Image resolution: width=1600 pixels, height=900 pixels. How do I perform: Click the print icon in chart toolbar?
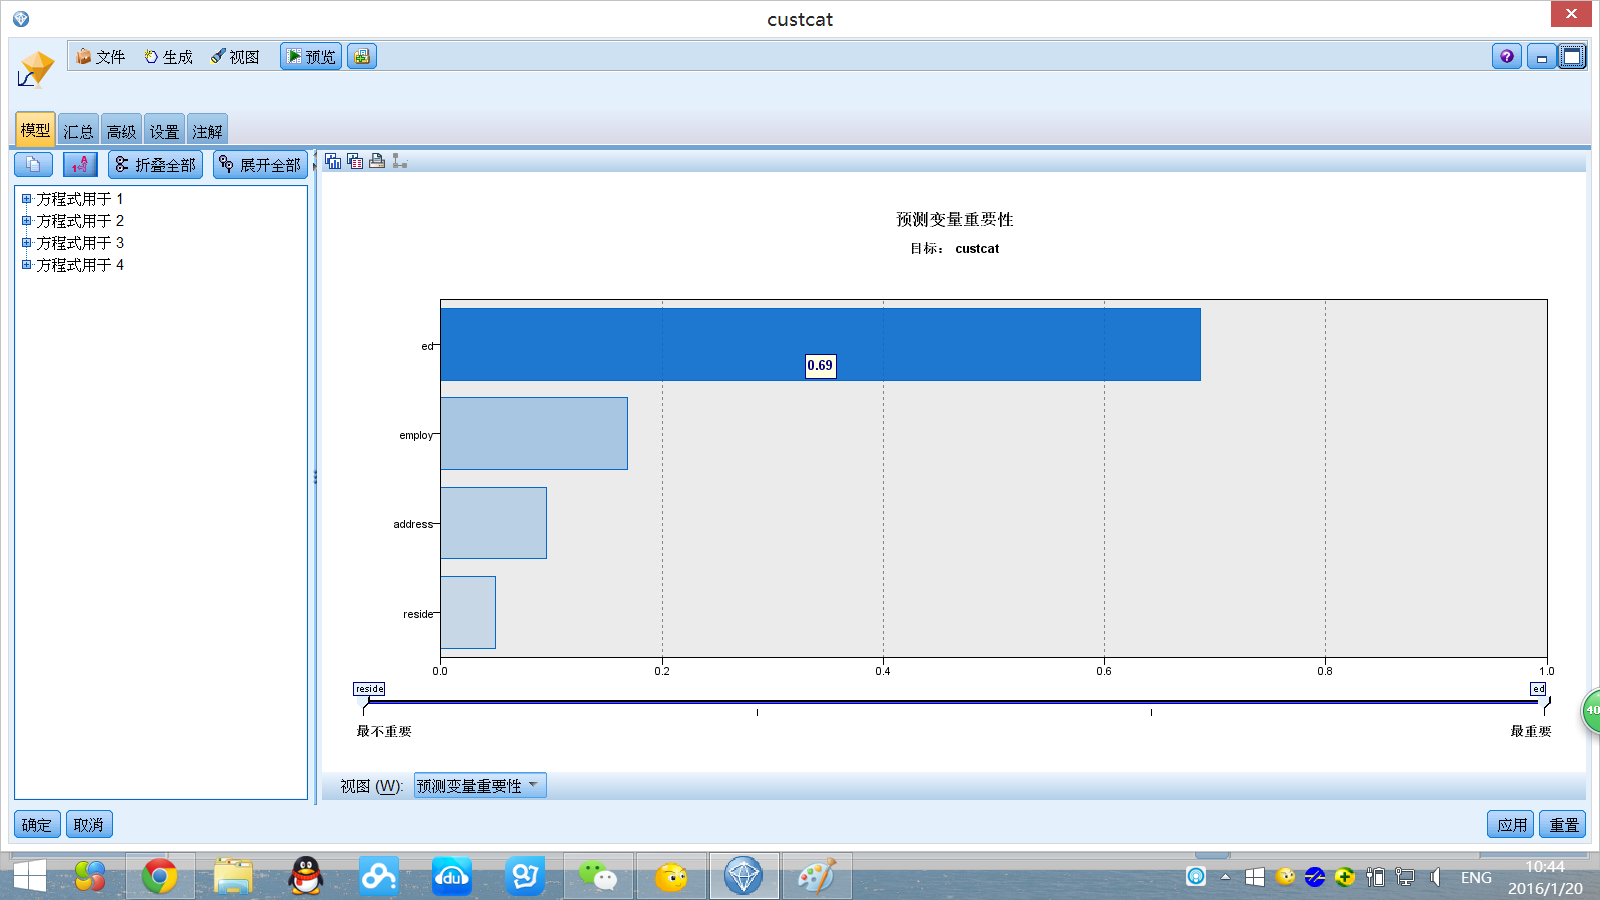377,161
